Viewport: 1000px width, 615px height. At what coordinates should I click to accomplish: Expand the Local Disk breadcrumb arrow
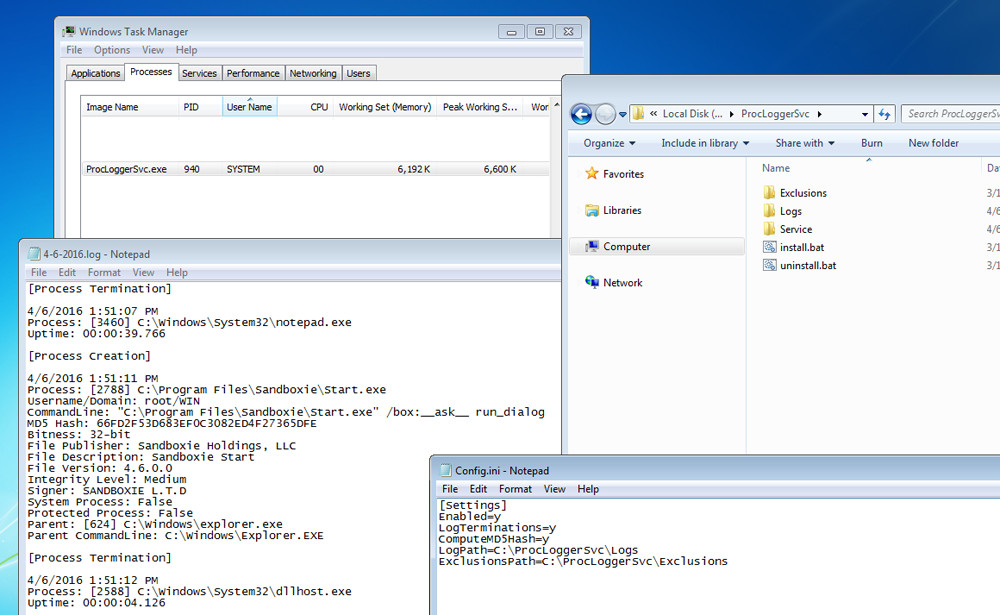pos(732,114)
